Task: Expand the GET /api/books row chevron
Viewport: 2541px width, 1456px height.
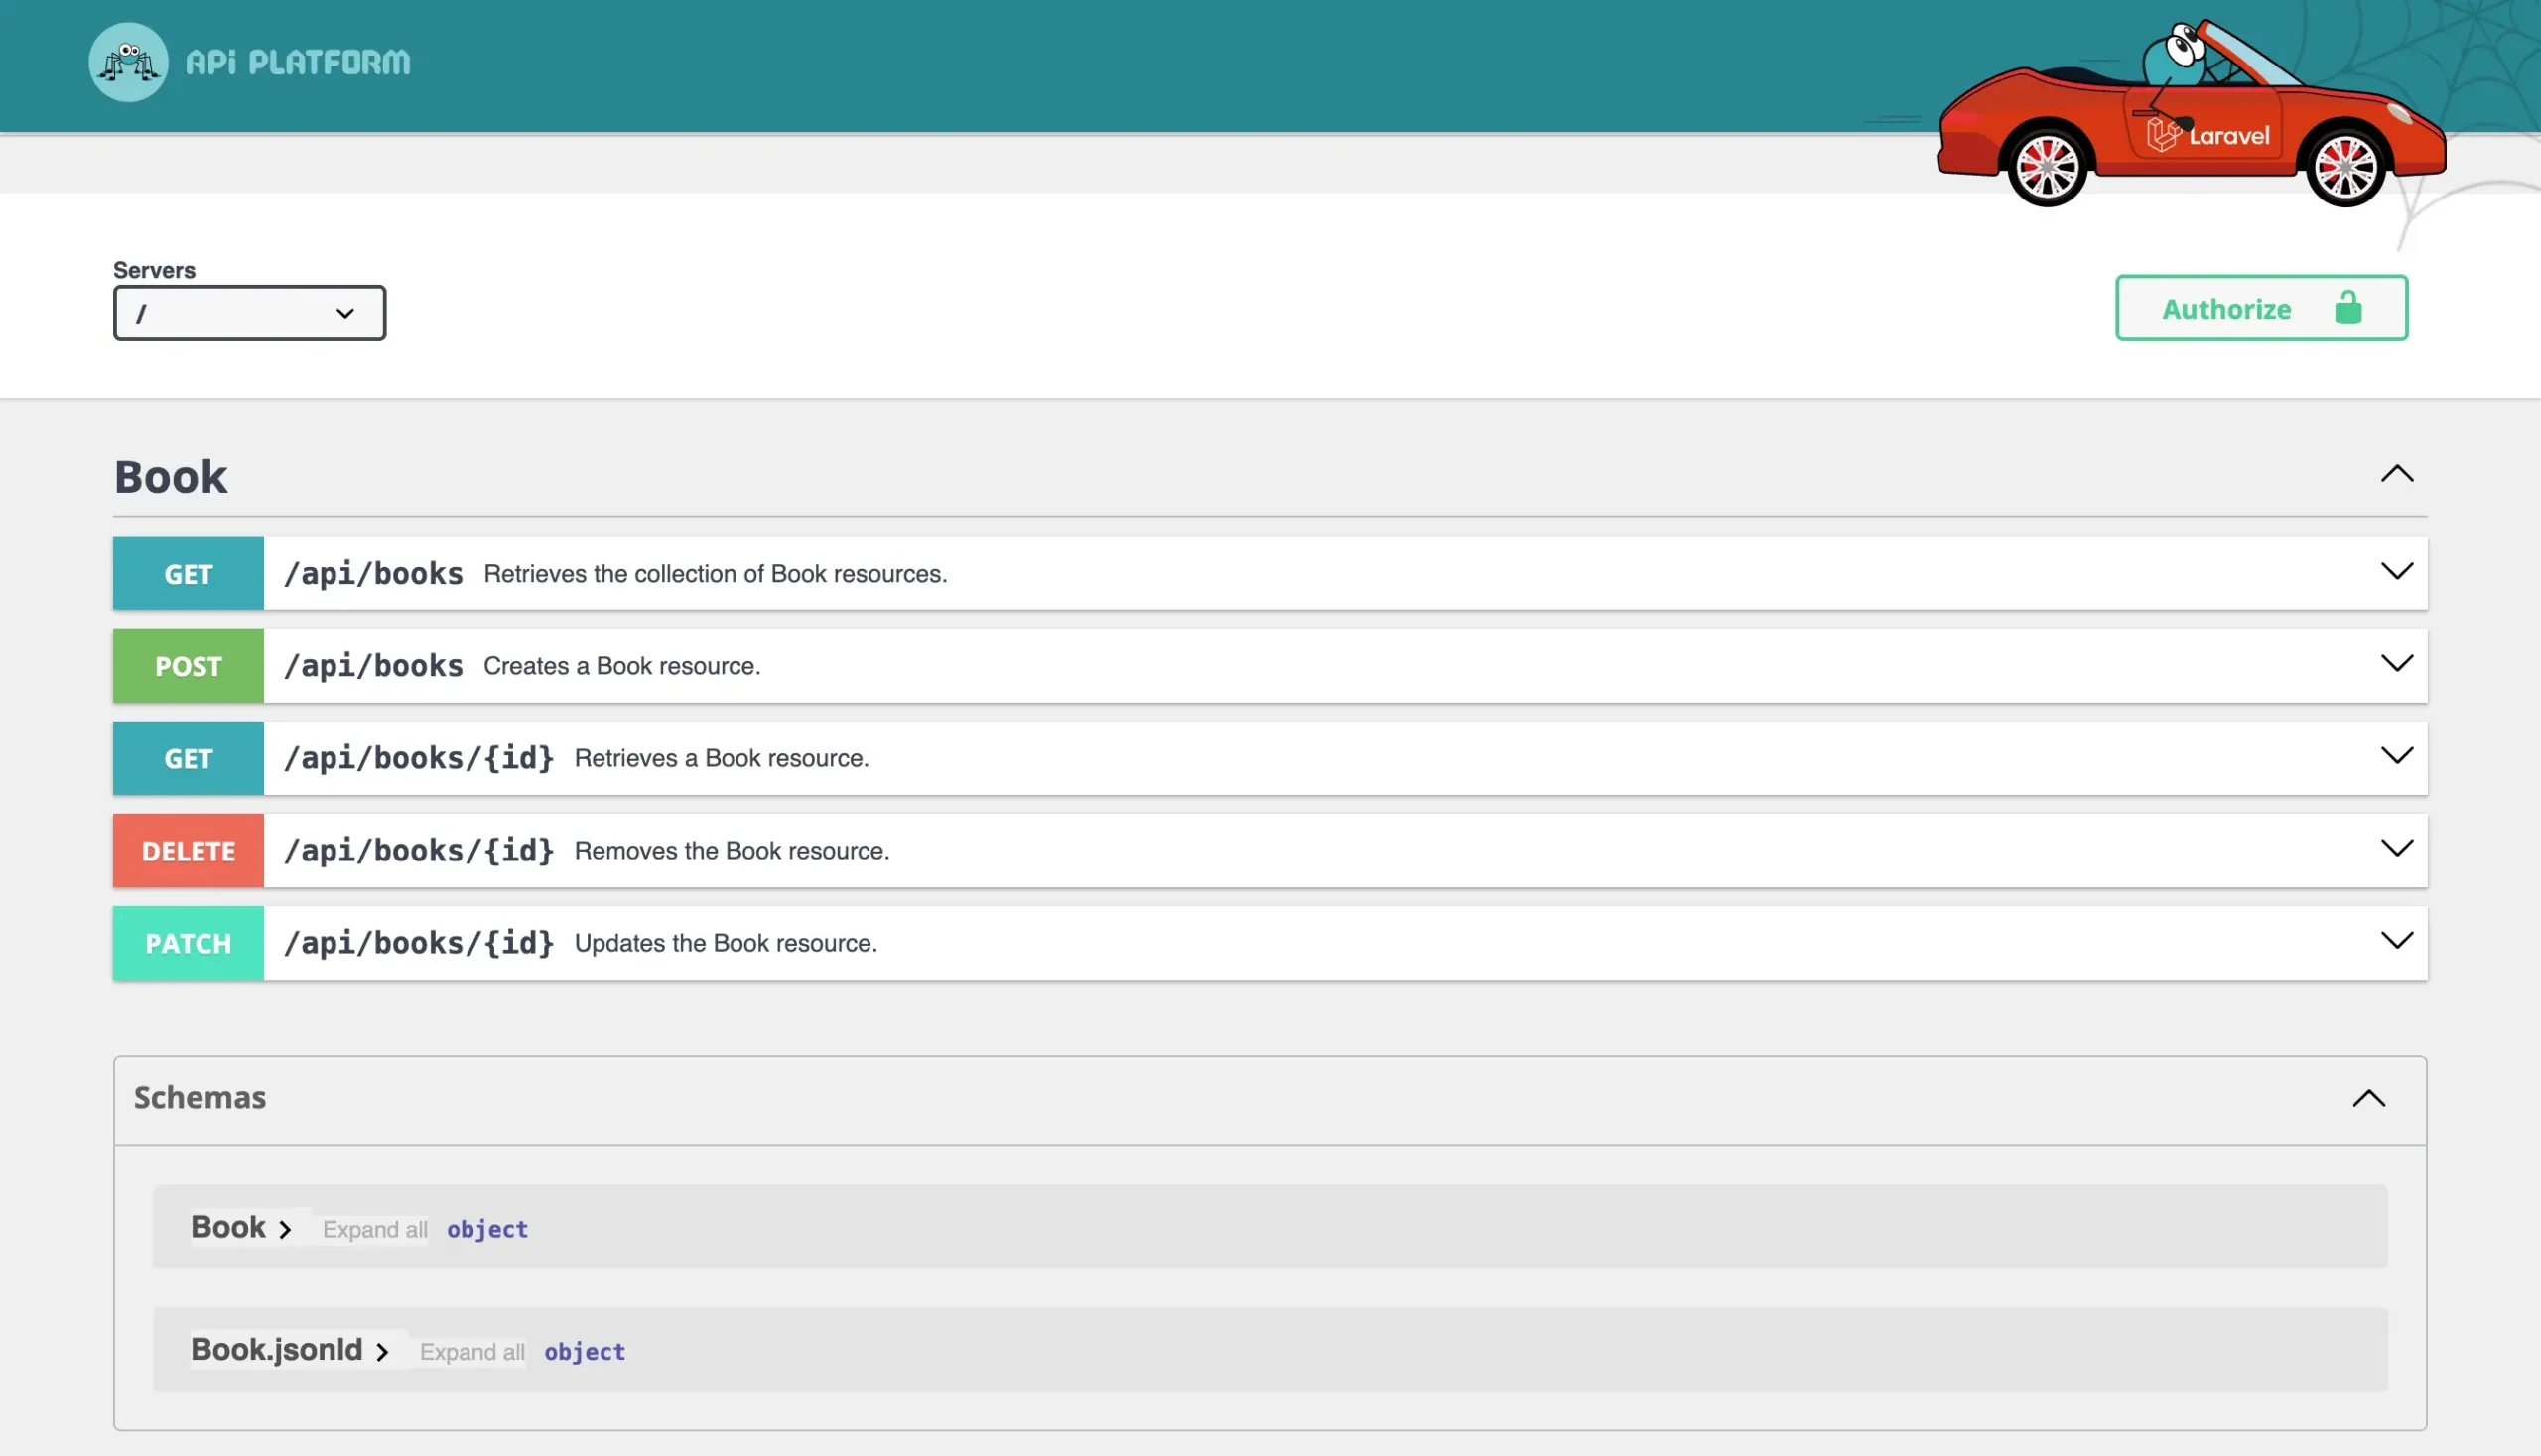Action: click(x=2397, y=572)
